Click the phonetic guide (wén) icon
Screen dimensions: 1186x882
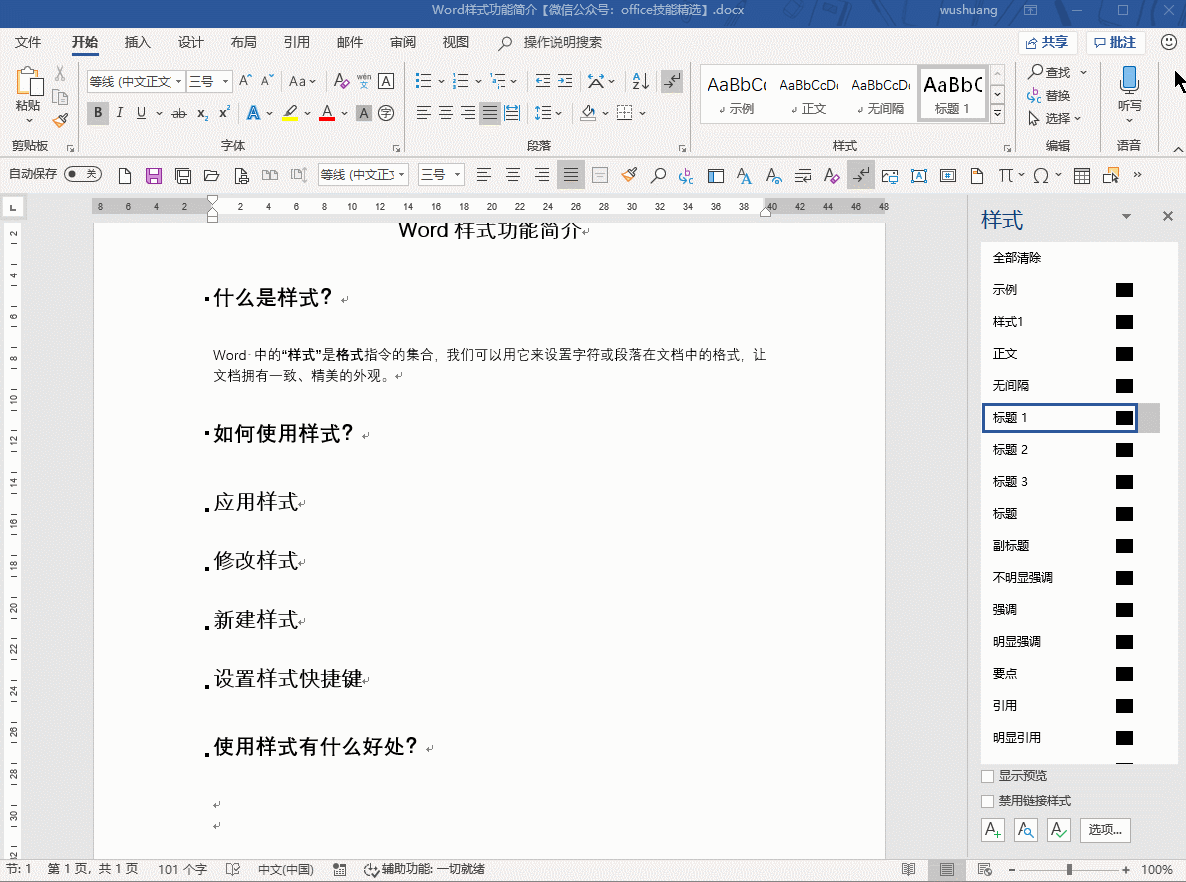tap(364, 81)
